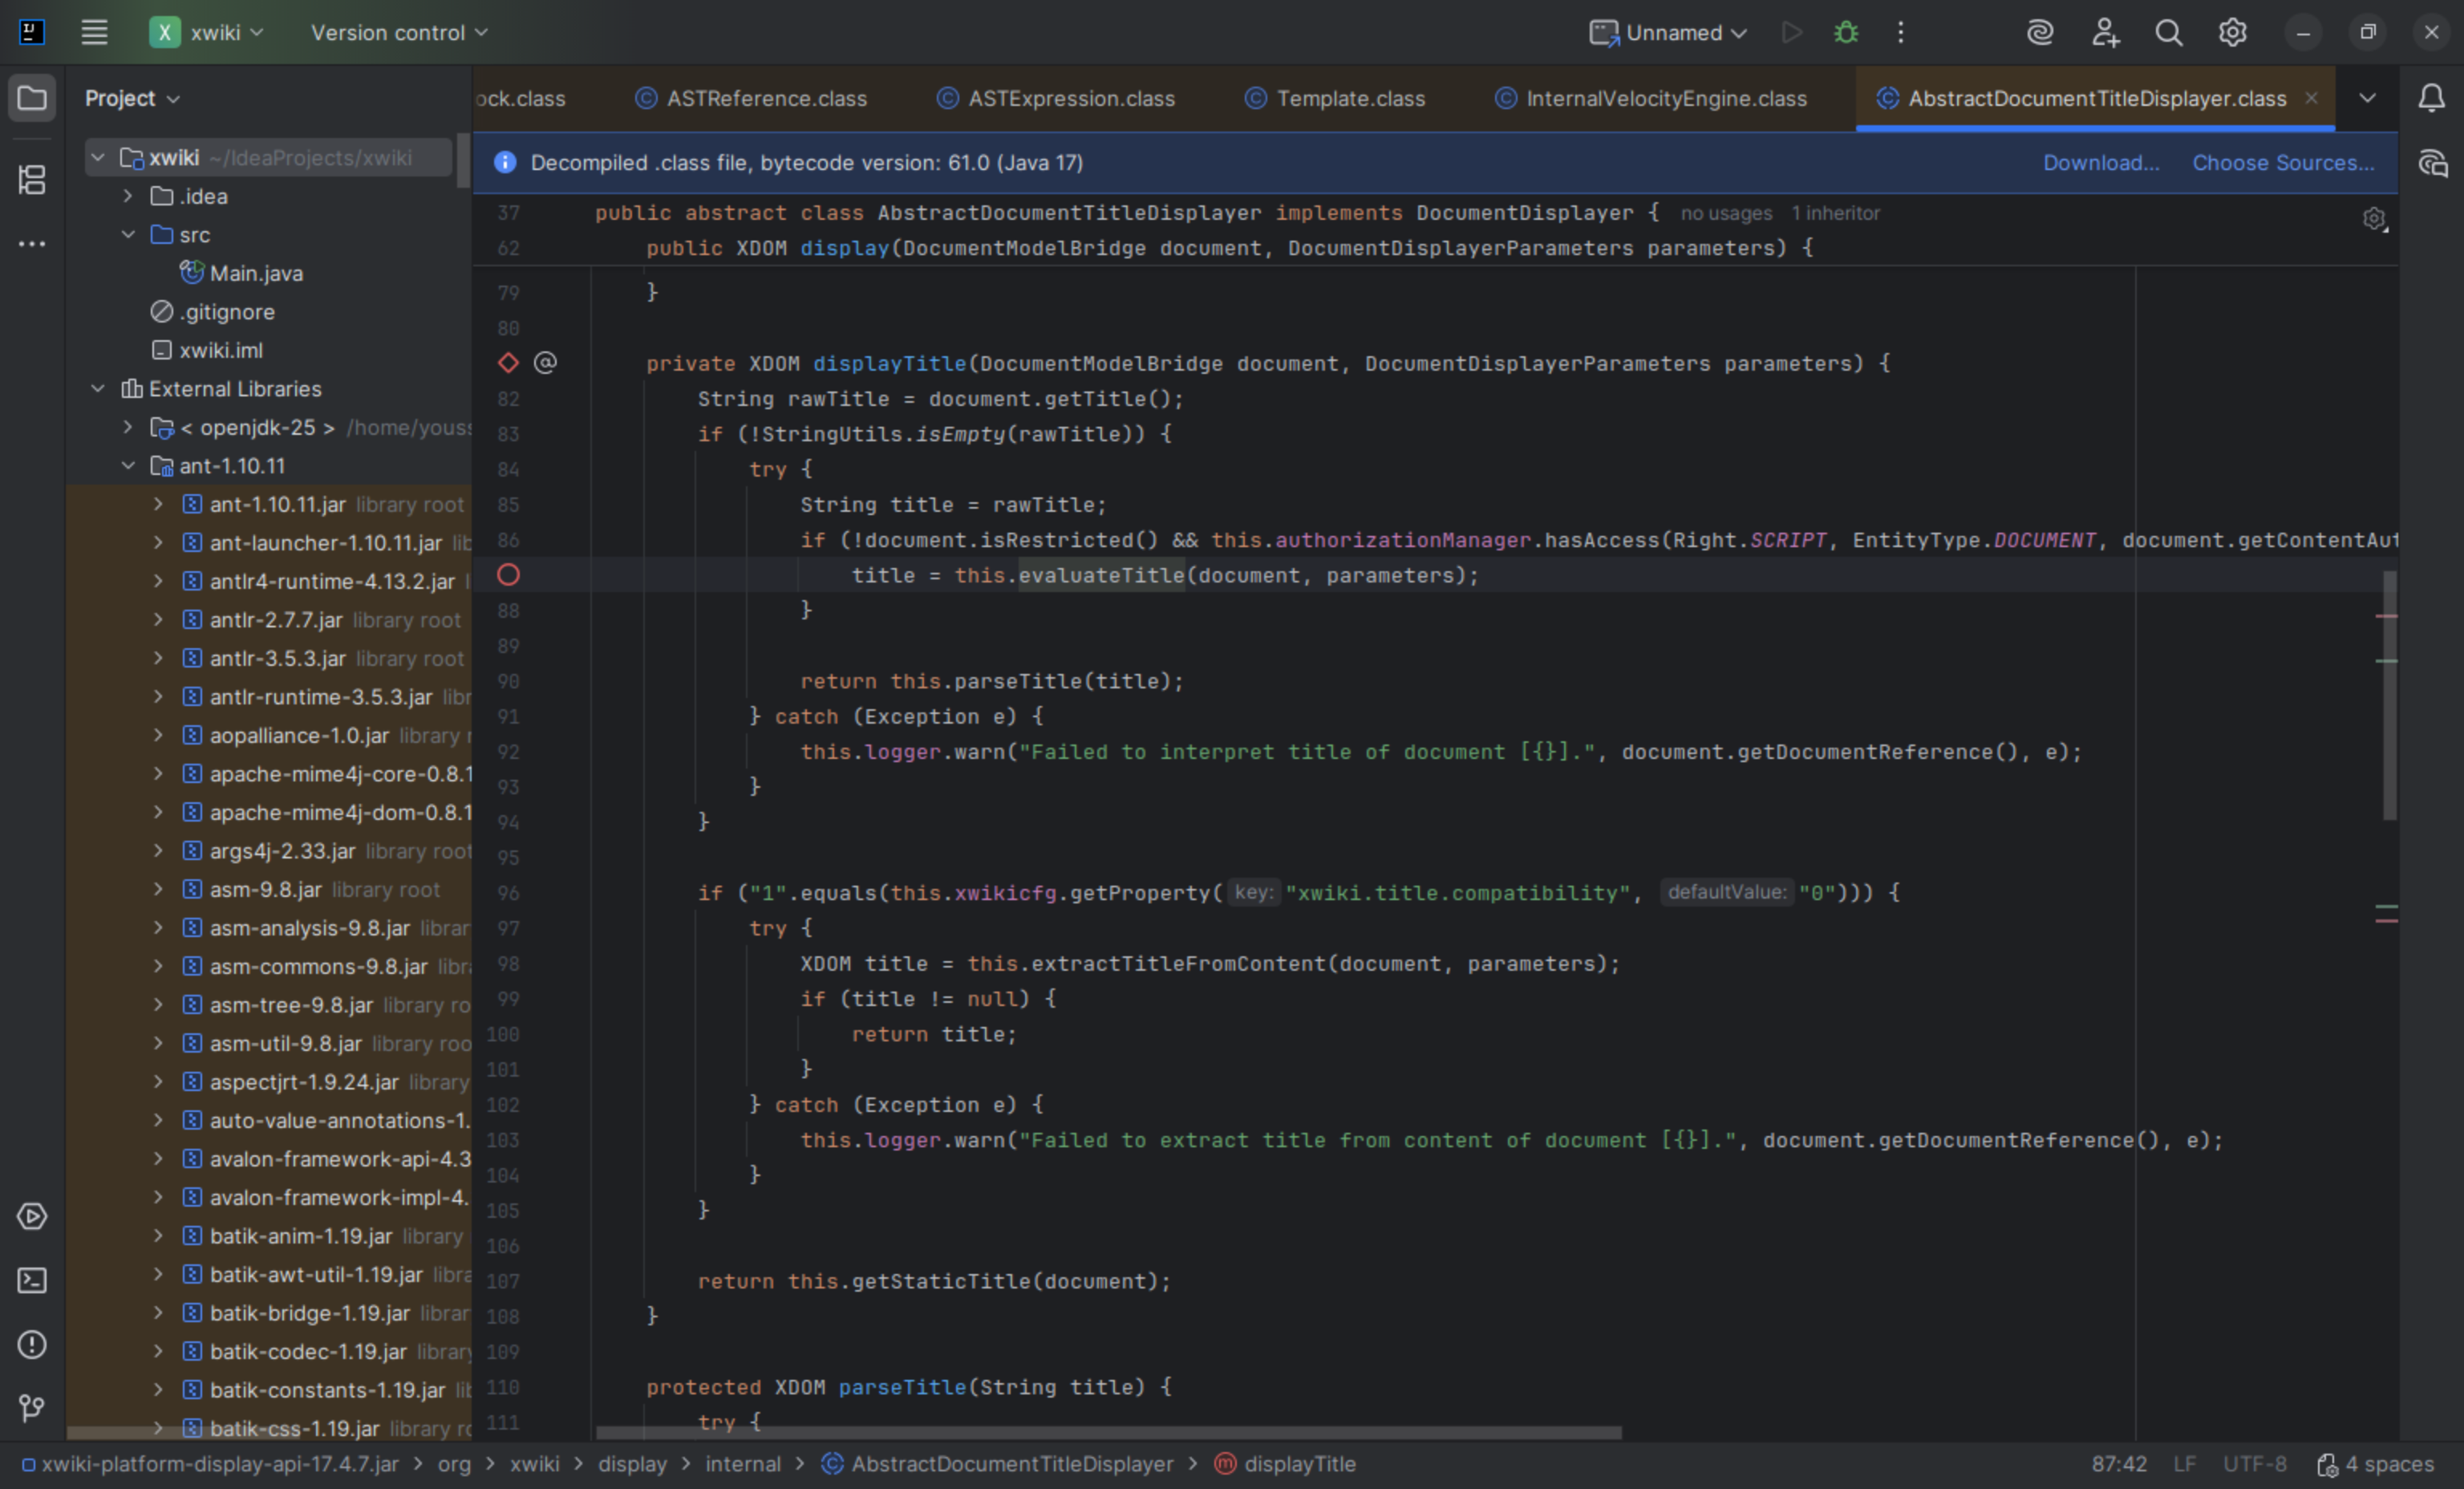This screenshot has width=2464, height=1489.
Task: Open the Git tool window icon
Action: click(32, 1408)
